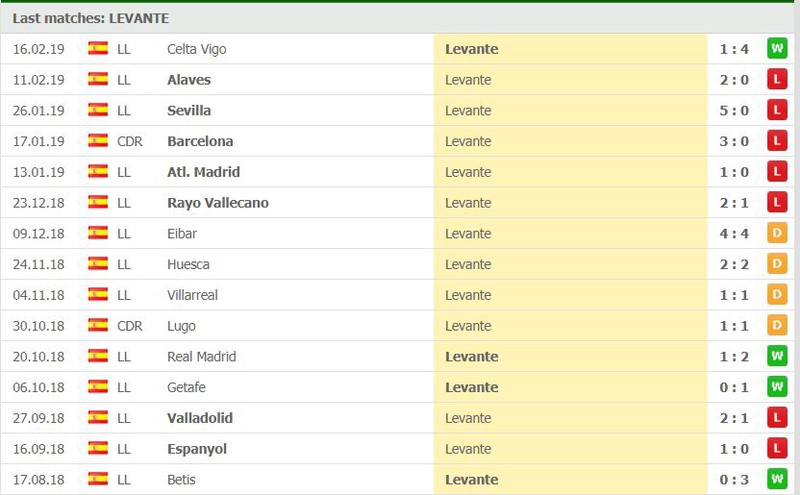Click the green W badge for Celta Vigo match
800x495 pixels.
(777, 49)
